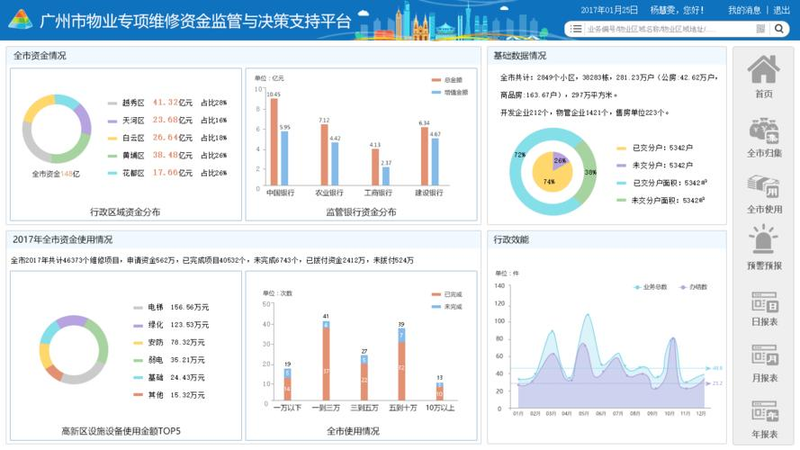The height and width of the screenshot is (450, 800).
Task: Click the 高新区设施设备使用金额TOP5 title
Action: [x=121, y=431]
